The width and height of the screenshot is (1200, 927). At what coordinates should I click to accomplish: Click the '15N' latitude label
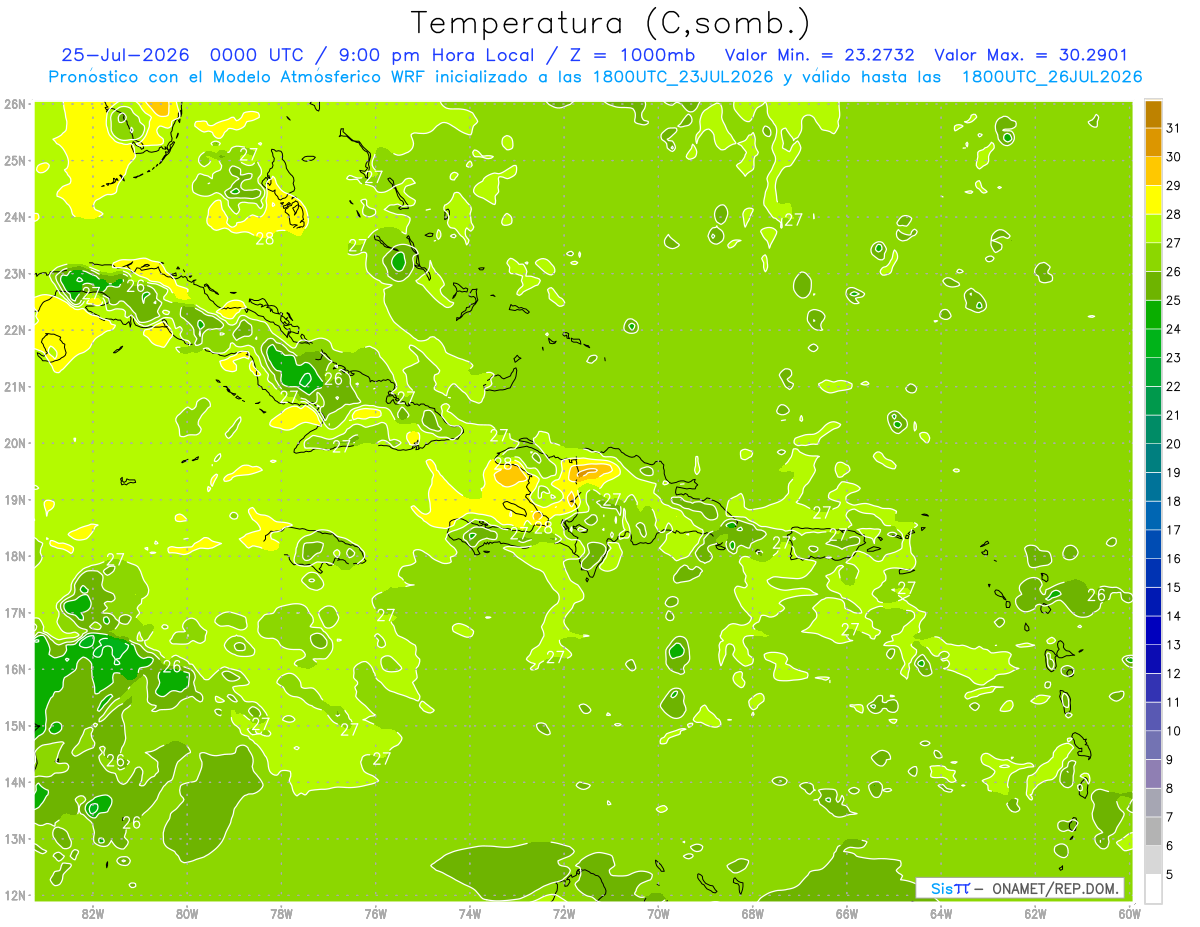pos(14,726)
